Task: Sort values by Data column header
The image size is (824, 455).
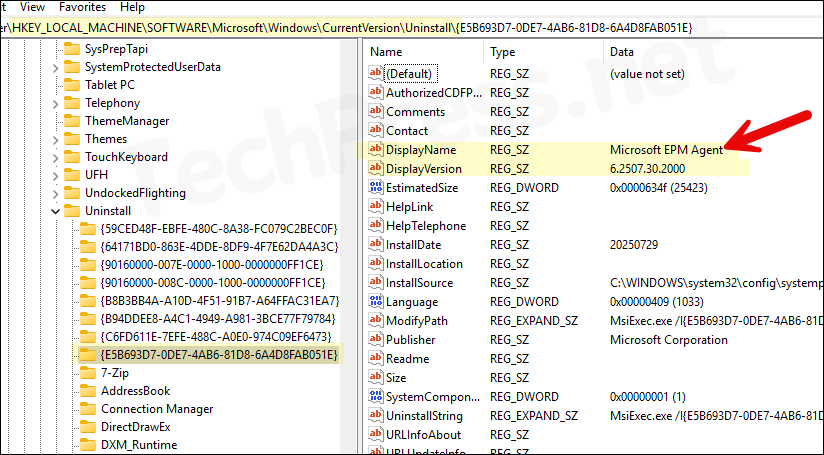Action: pyautogui.click(x=622, y=52)
